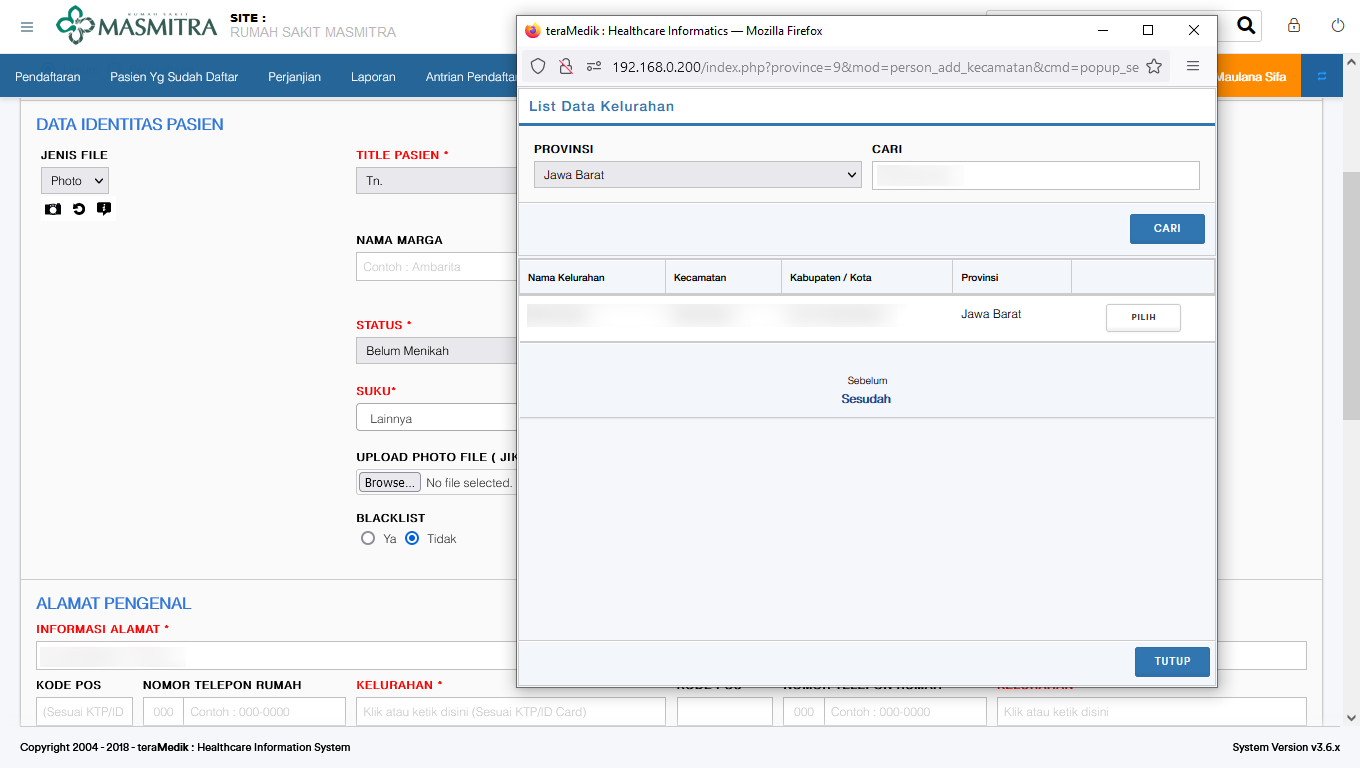Bookmark this page with the star icon

(1154, 66)
